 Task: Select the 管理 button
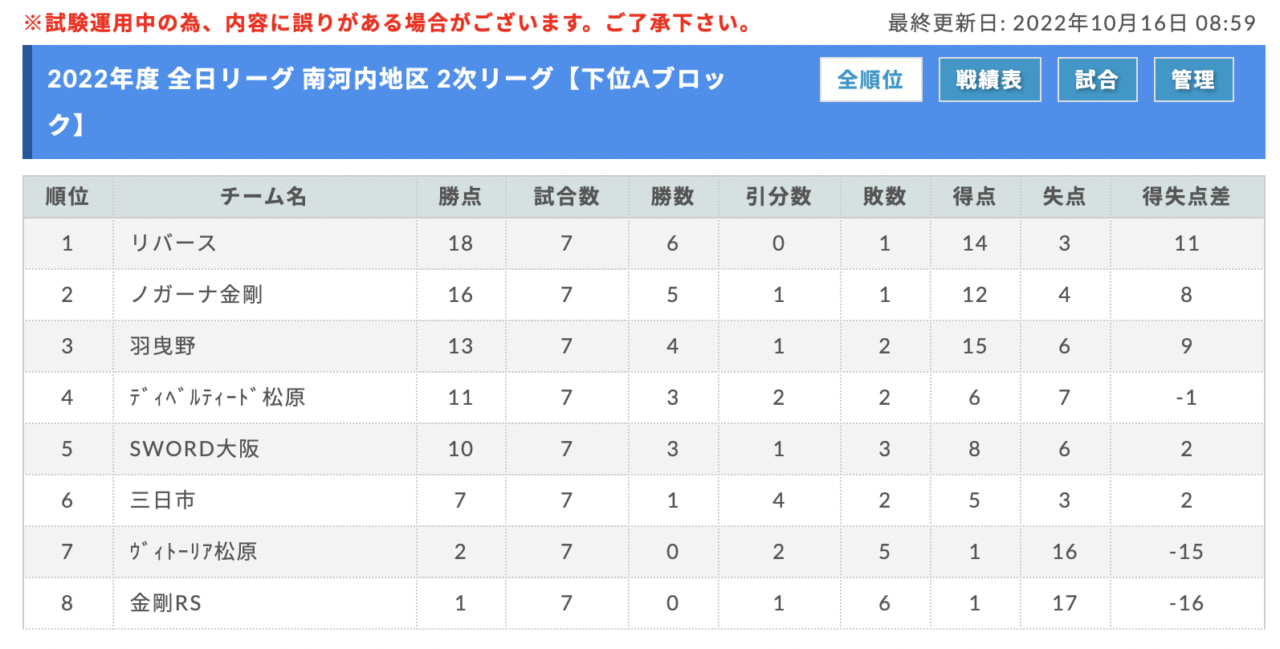click(1193, 80)
